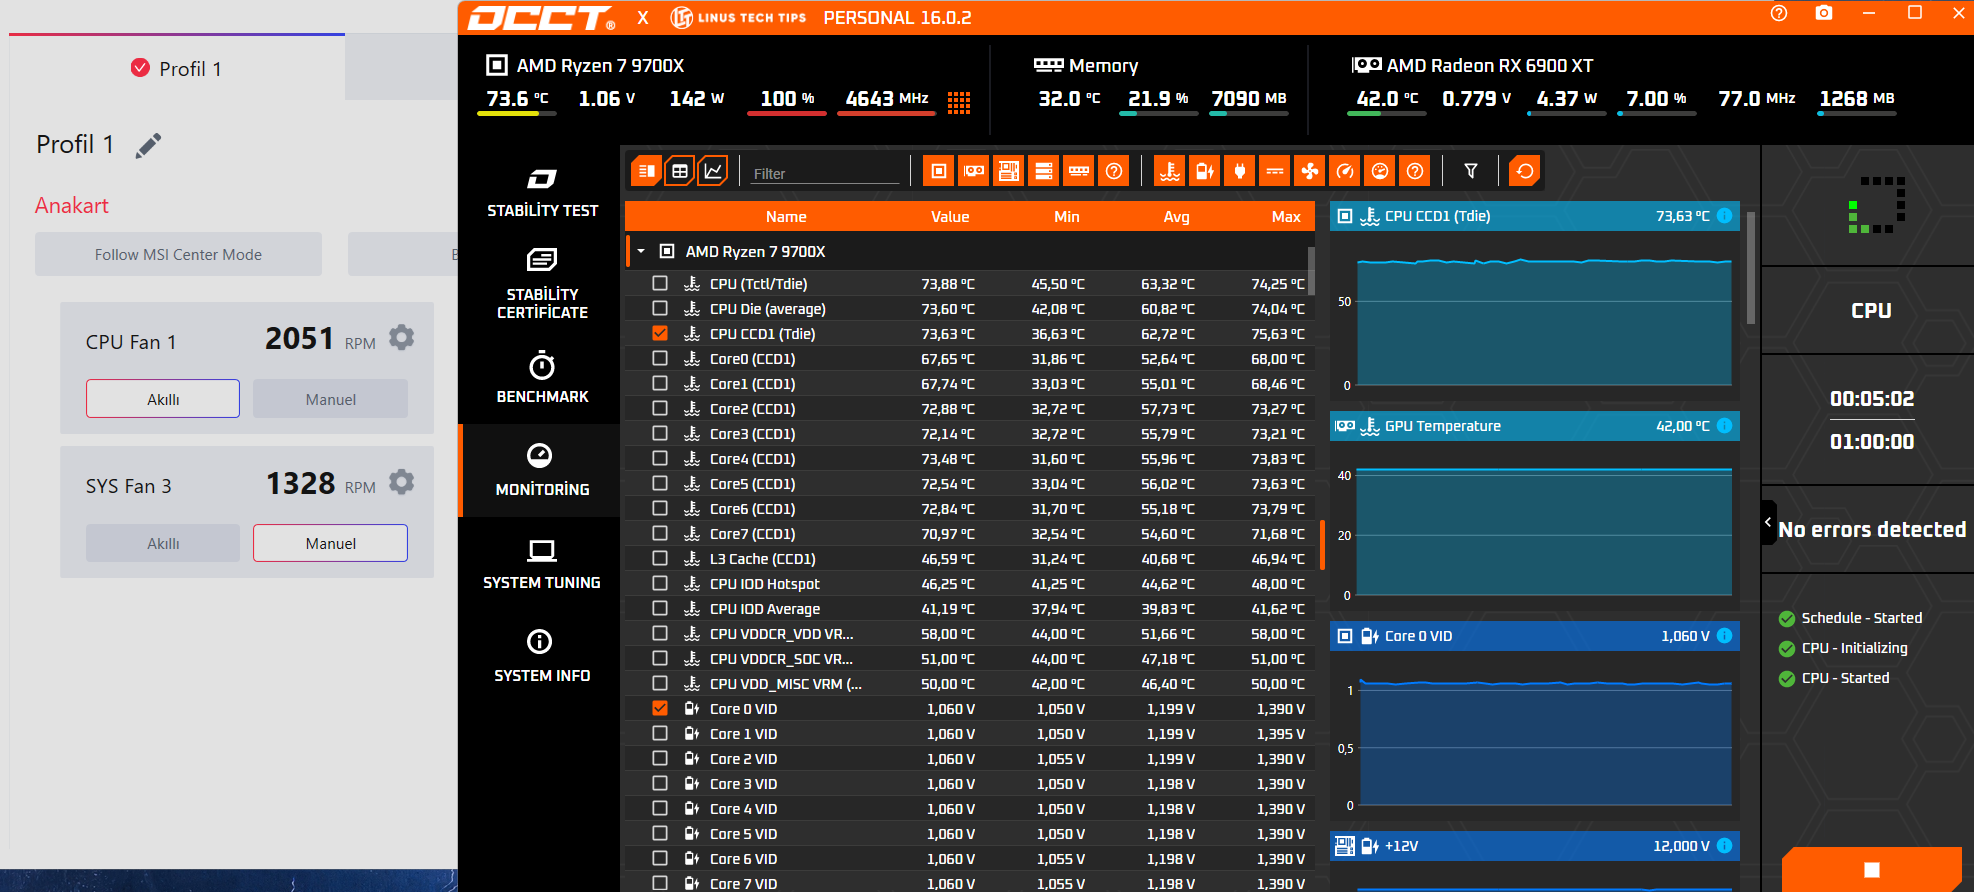Screen dimensions: 1974x892
Task: Check the Core 1 VID checkbox
Action: [x=660, y=733]
